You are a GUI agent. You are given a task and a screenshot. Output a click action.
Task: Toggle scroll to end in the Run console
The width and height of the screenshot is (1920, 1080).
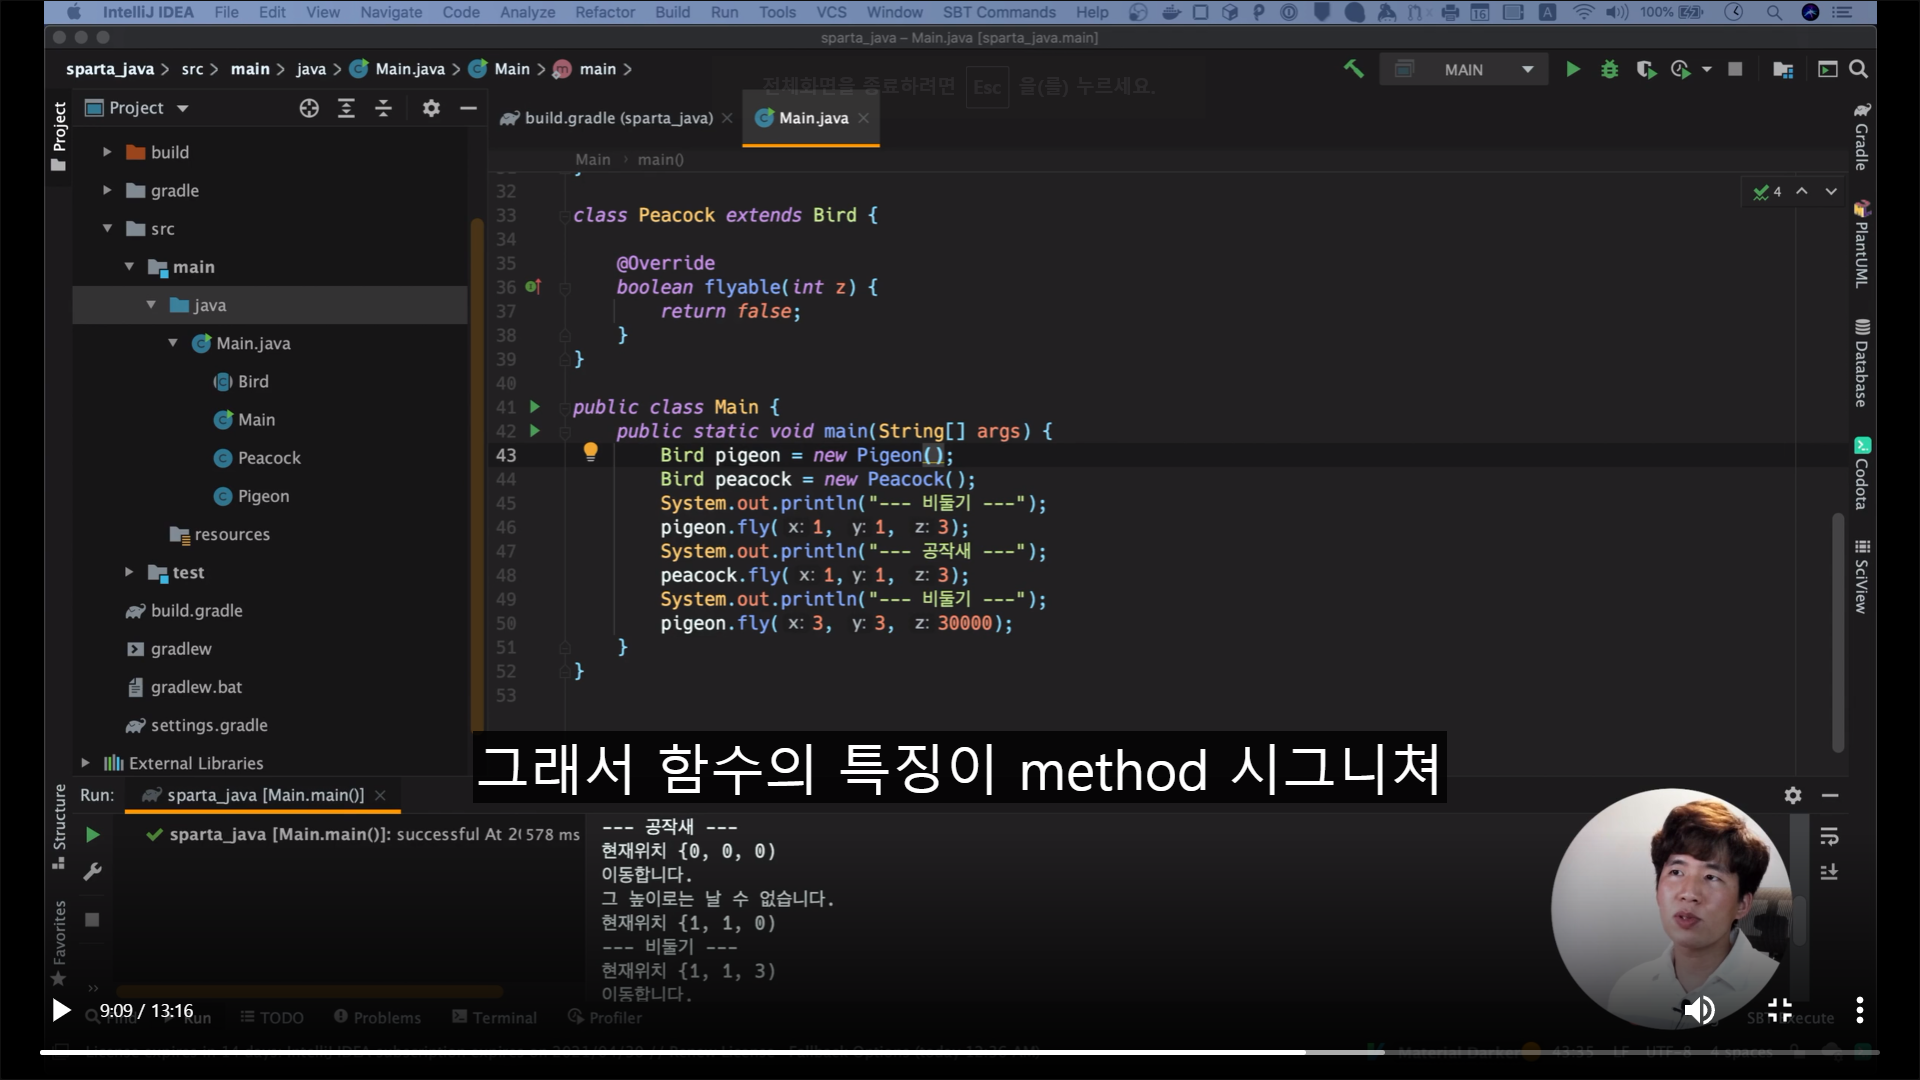coord(1830,872)
